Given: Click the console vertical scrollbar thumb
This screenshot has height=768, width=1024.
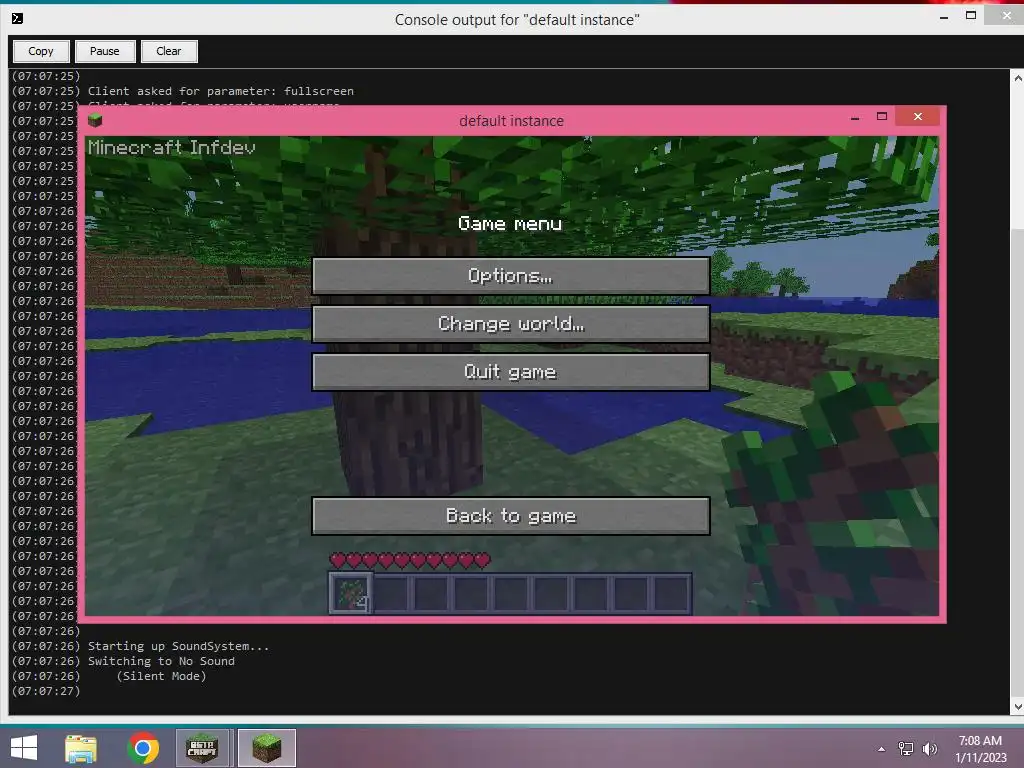Looking at the screenshot, I should point(1017,462).
